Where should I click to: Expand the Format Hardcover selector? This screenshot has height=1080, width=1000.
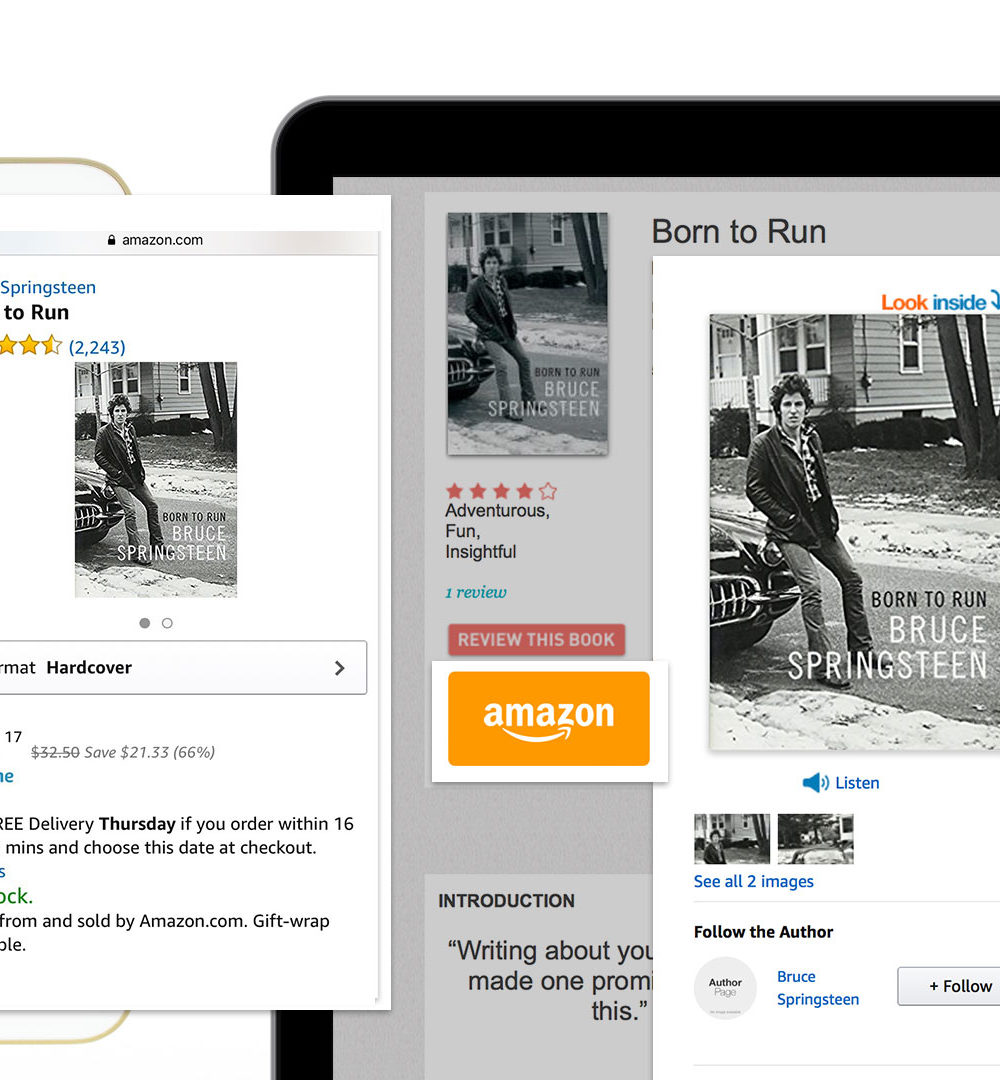coord(183,667)
